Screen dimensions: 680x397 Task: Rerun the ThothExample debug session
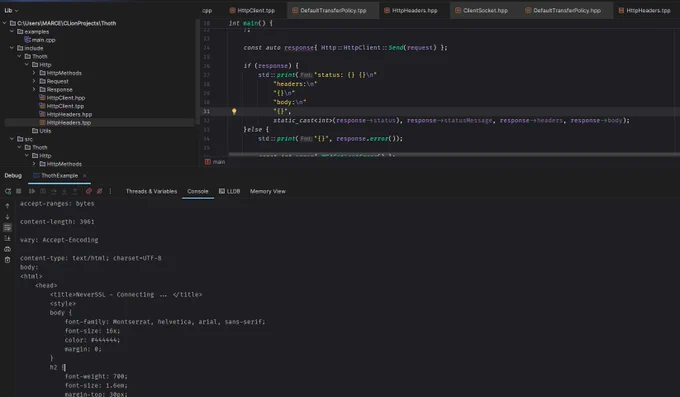click(x=8, y=191)
